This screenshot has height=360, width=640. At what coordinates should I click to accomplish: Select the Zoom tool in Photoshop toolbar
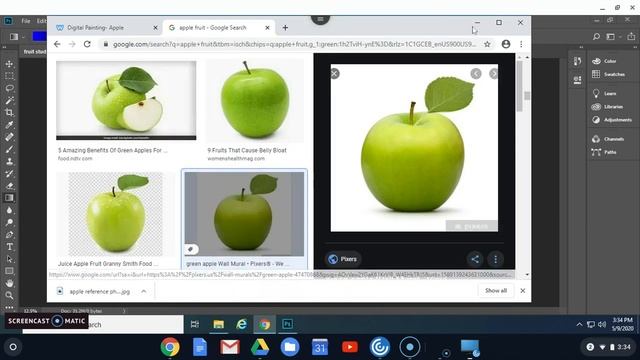click(x=9, y=295)
